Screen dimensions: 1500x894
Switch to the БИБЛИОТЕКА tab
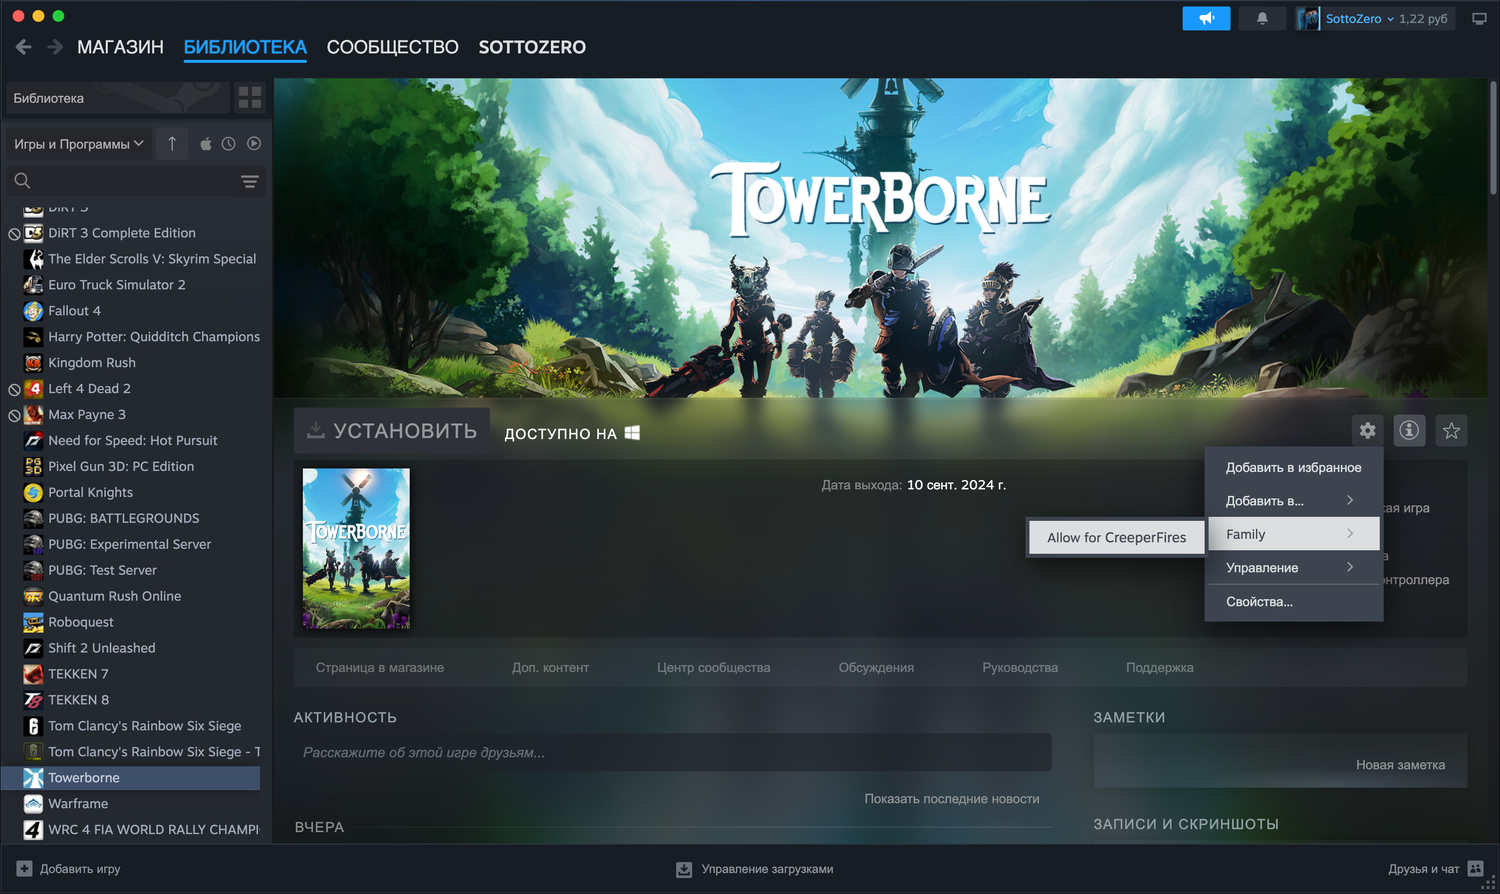tap(245, 47)
